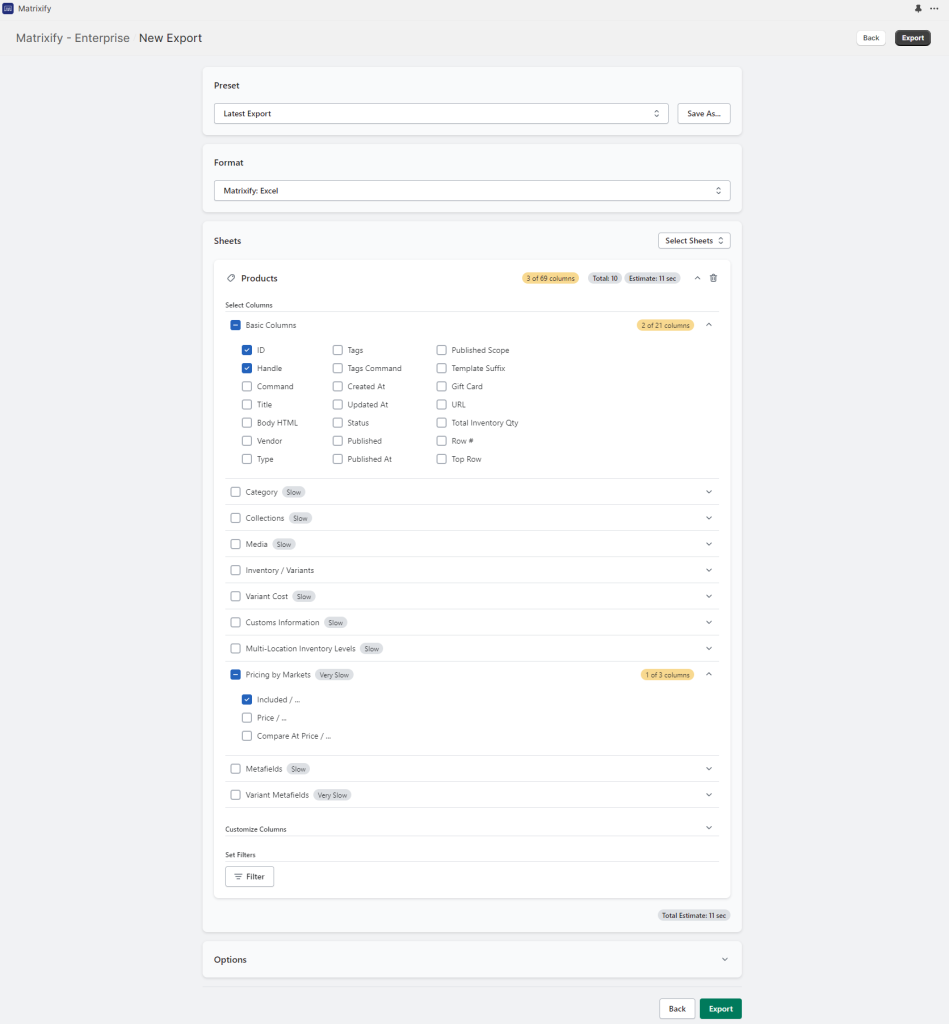This screenshot has height=1024, width=949.
Task: Delete the Products sheet via trash icon
Action: pyautogui.click(x=713, y=278)
